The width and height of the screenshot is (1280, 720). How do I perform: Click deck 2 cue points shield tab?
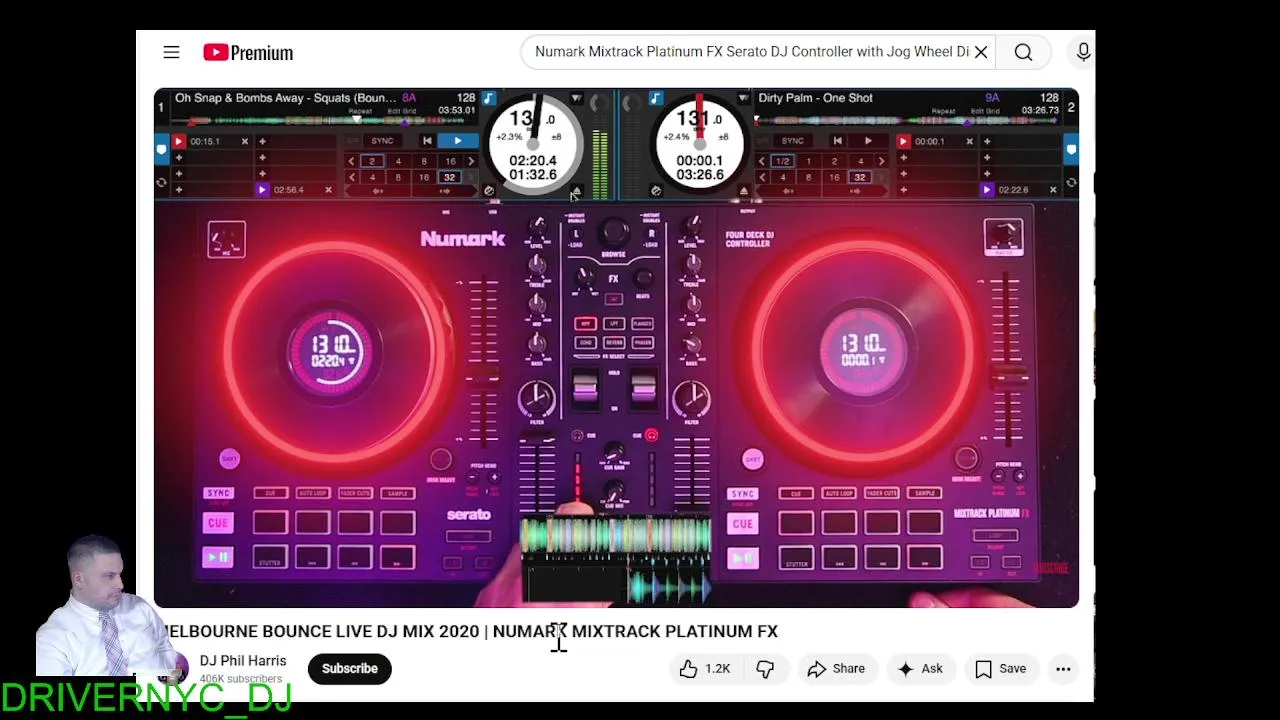coord(1071,149)
